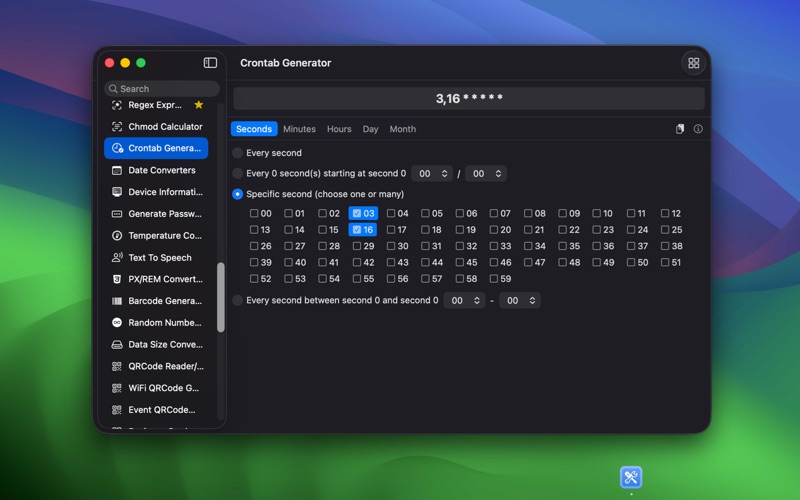This screenshot has height=500, width=800.
Task: Click the copy crontab expression icon
Action: [680, 129]
